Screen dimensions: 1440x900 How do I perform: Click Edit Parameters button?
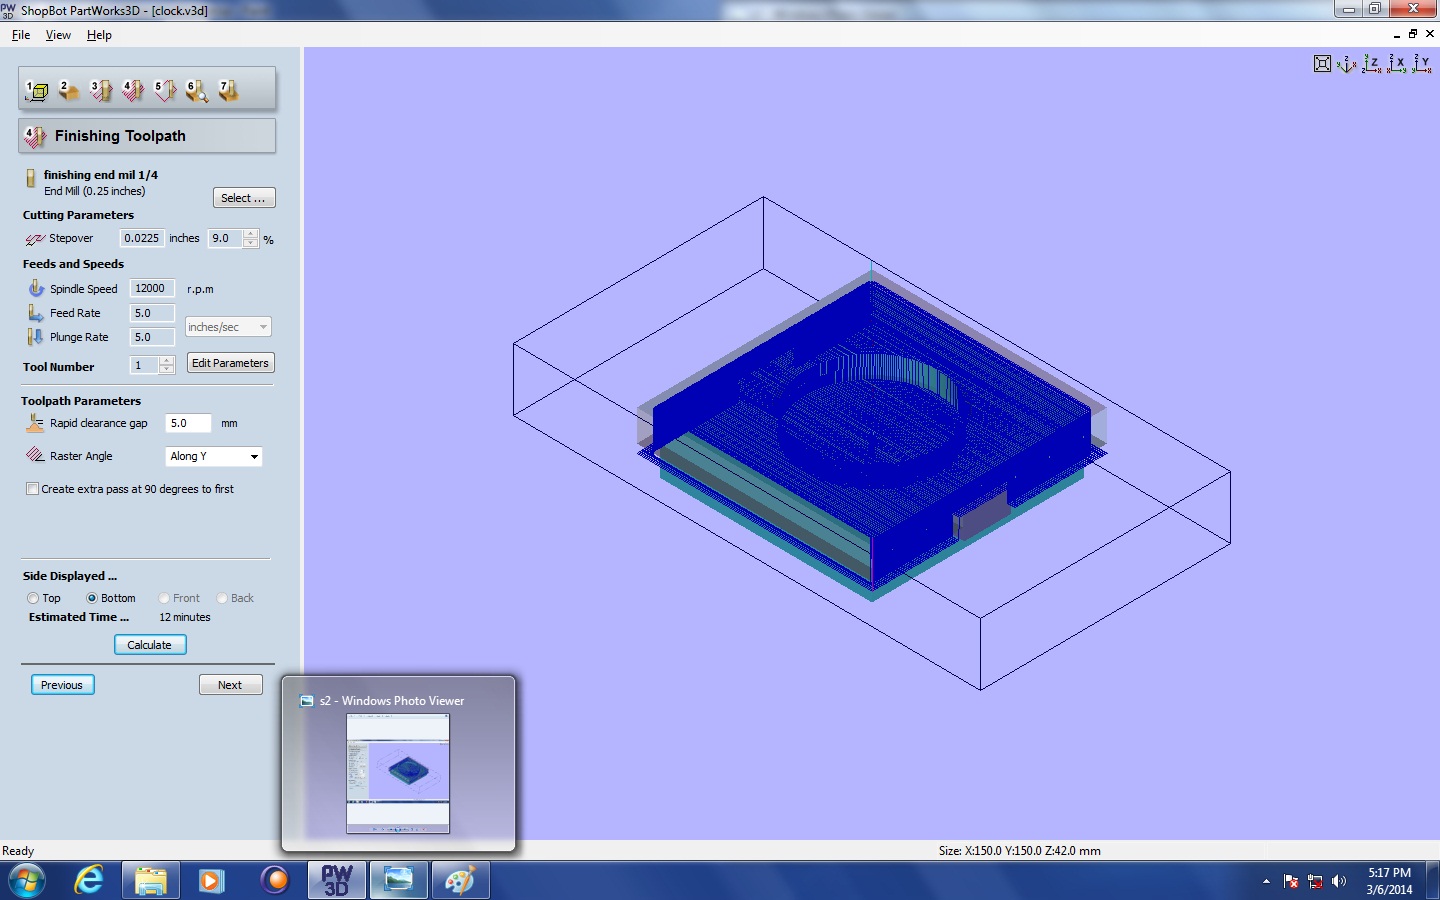tap(230, 363)
